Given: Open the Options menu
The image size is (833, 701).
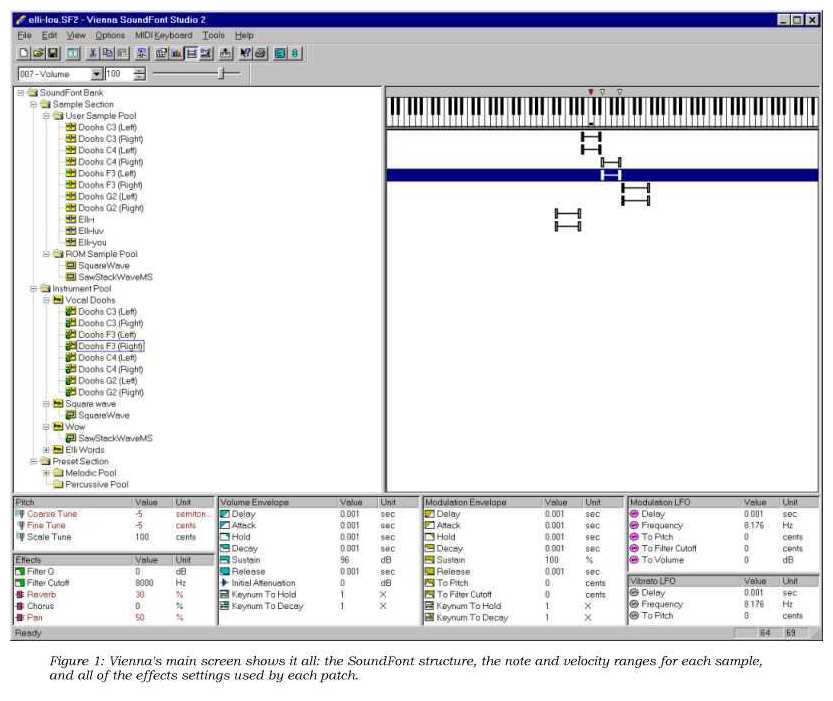Looking at the screenshot, I should point(110,34).
